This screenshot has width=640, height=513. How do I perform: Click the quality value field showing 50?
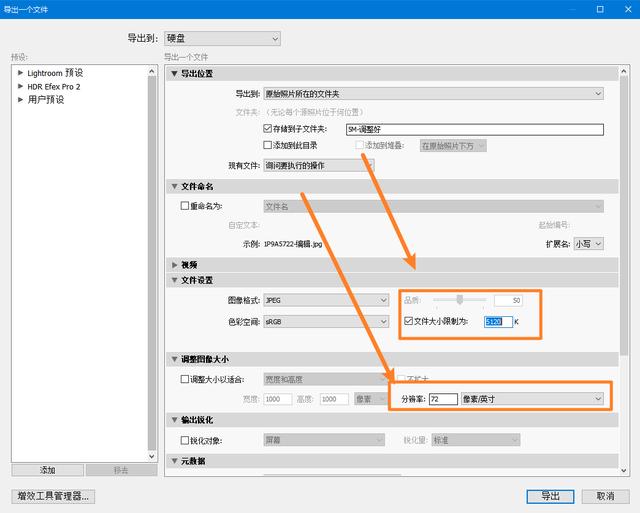coord(508,300)
